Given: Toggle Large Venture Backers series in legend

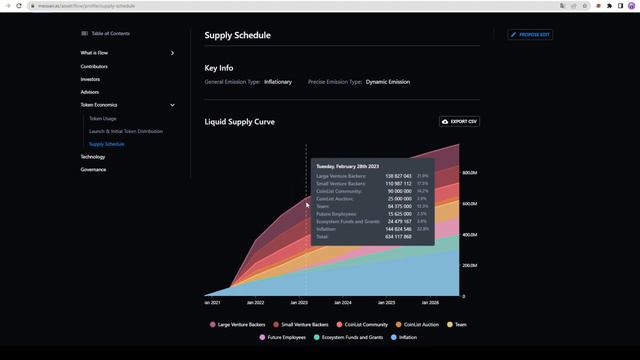Looking at the screenshot, I should [x=238, y=324].
